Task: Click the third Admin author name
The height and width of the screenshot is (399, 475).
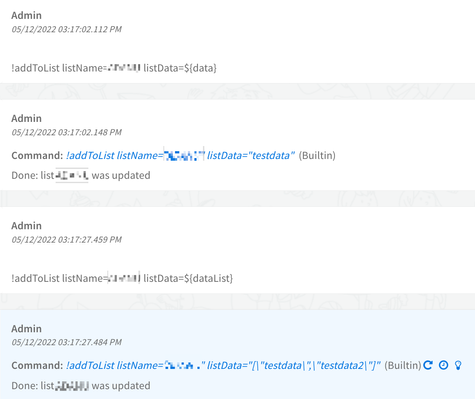Action: point(27,226)
